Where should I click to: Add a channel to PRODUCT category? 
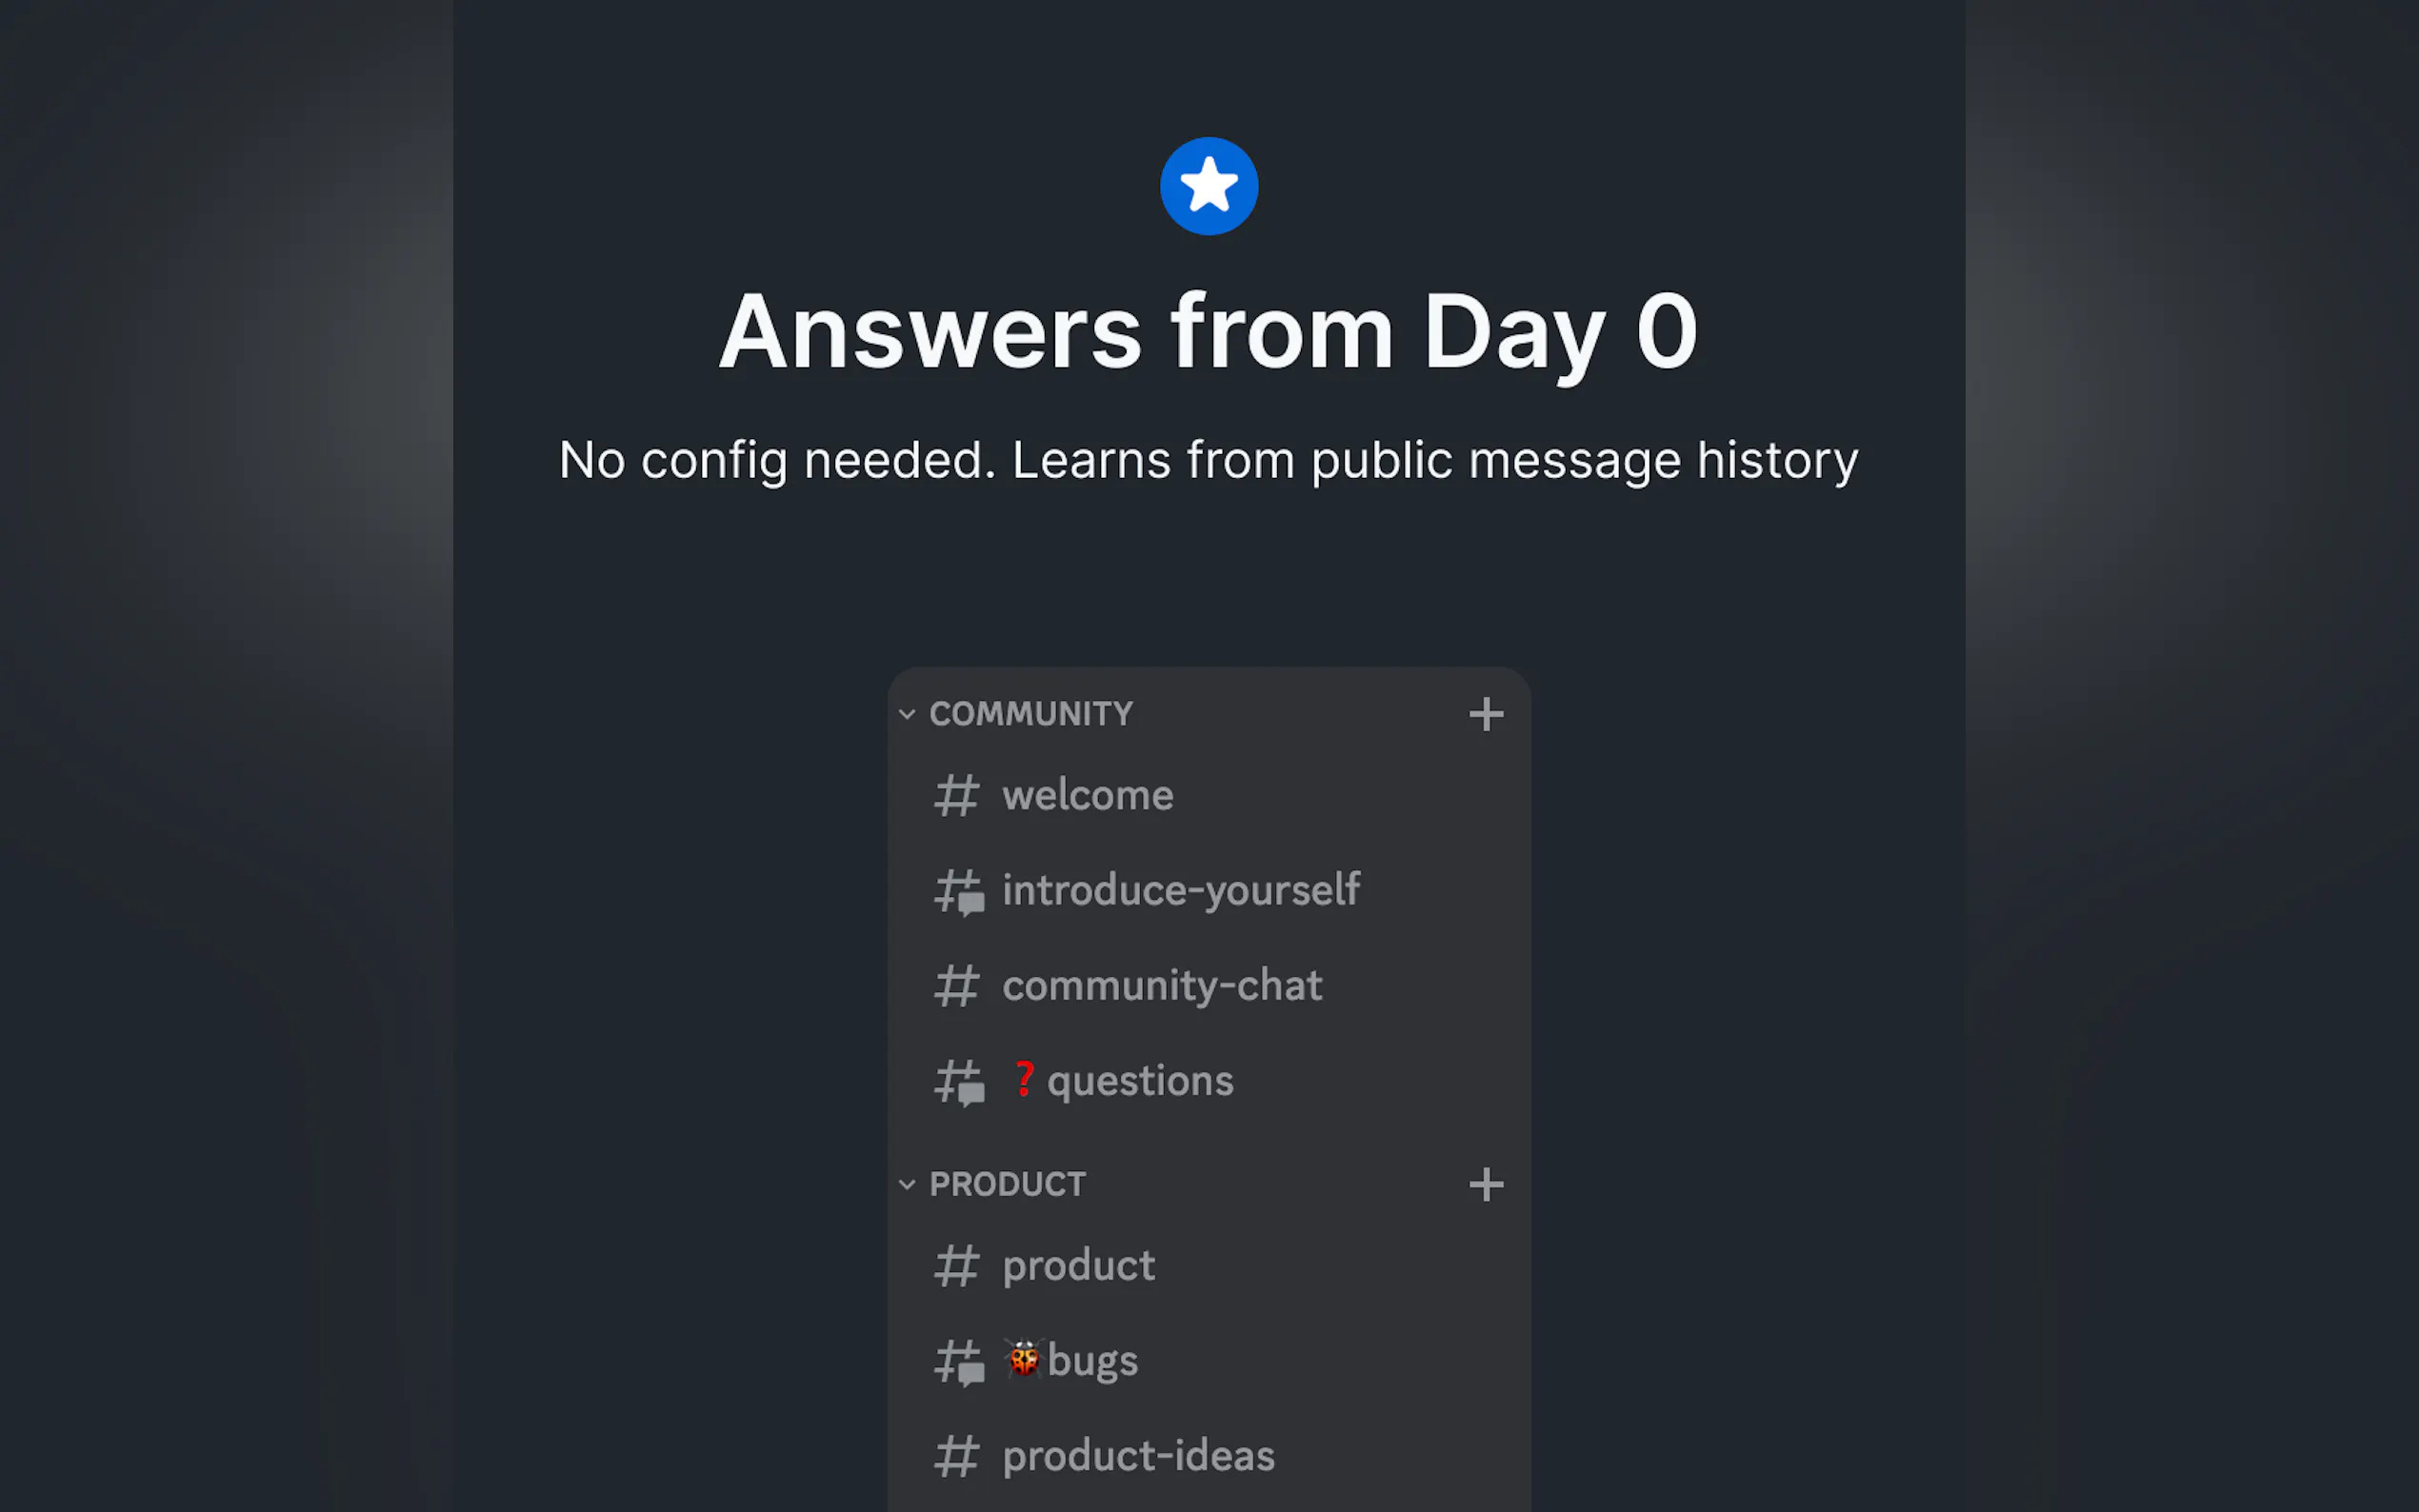[x=1486, y=1185]
